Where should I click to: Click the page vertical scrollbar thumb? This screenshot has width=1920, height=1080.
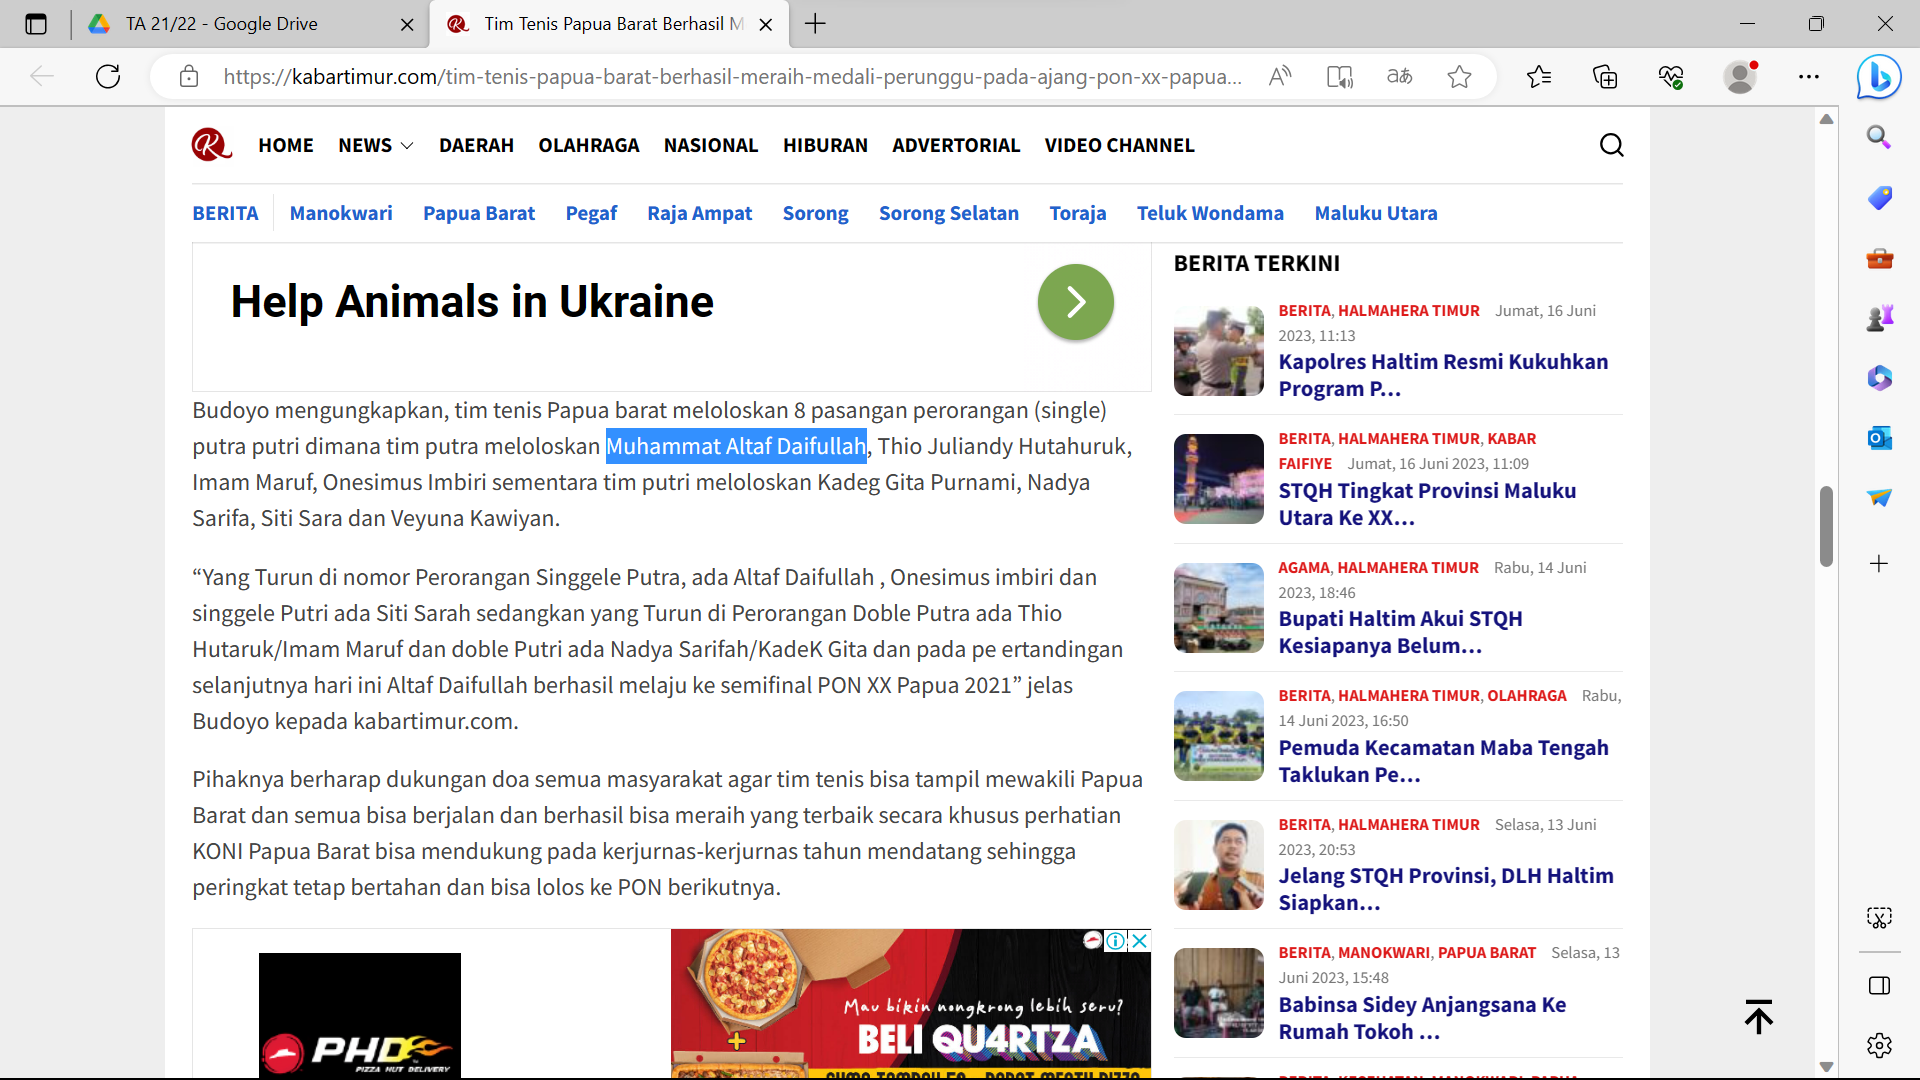pyautogui.click(x=1826, y=526)
